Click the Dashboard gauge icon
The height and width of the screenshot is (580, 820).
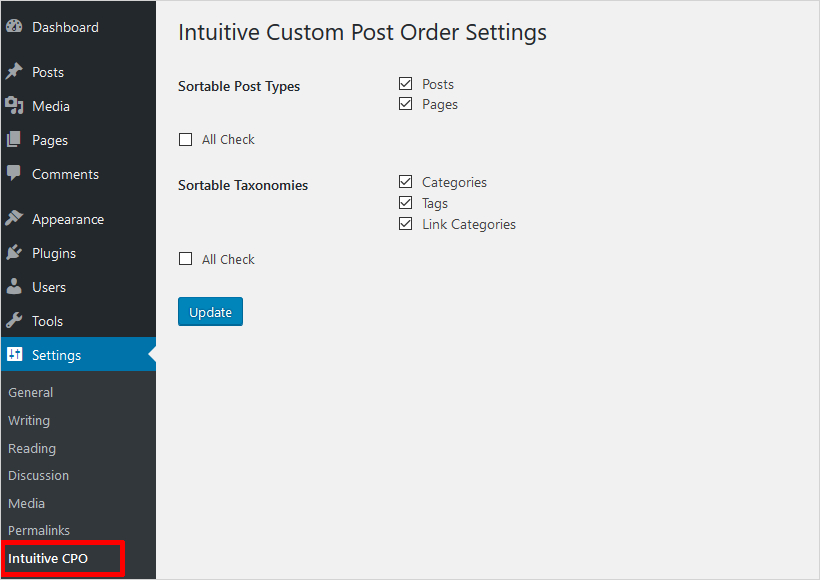click(x=14, y=27)
